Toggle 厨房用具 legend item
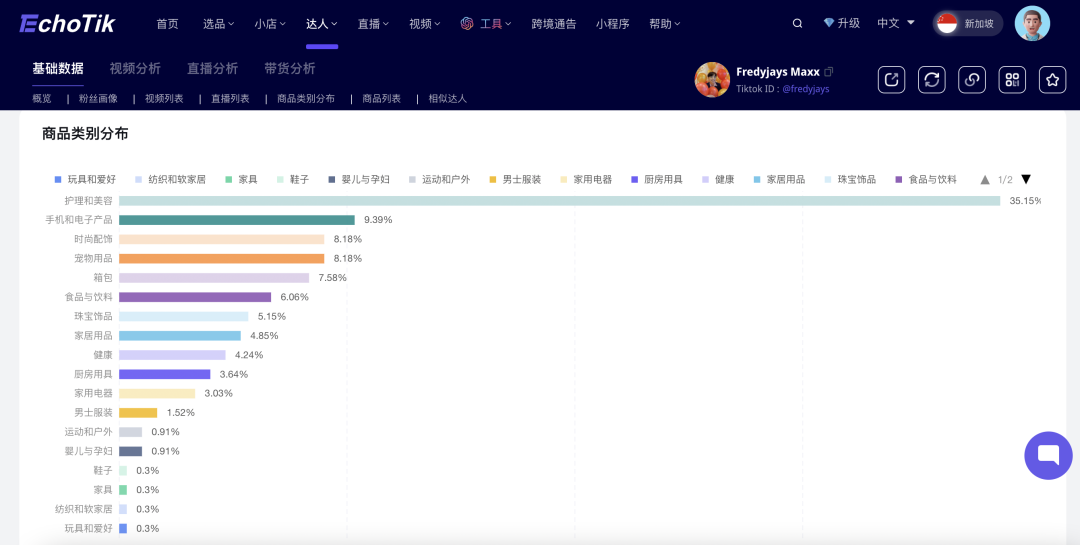Image resolution: width=1080 pixels, height=545 pixels. (x=657, y=180)
